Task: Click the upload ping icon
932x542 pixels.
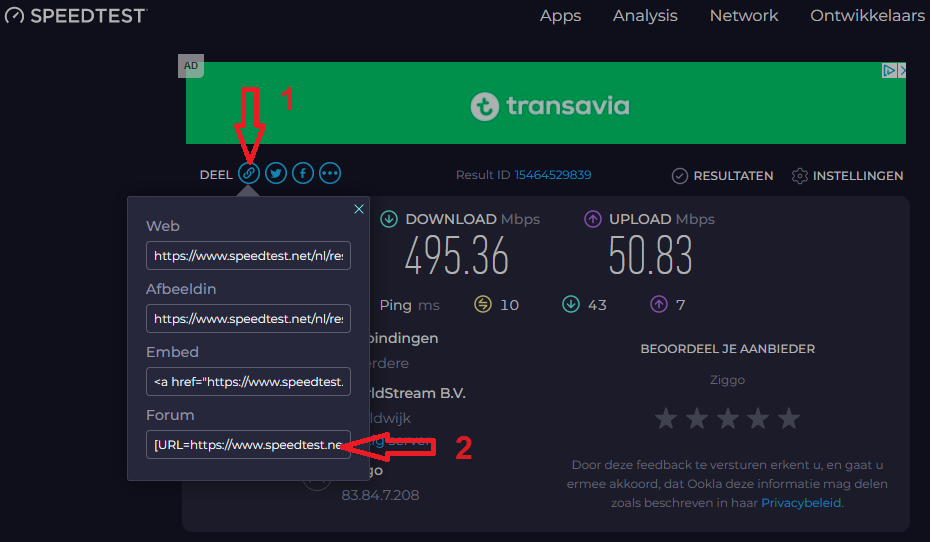Action: 659,304
